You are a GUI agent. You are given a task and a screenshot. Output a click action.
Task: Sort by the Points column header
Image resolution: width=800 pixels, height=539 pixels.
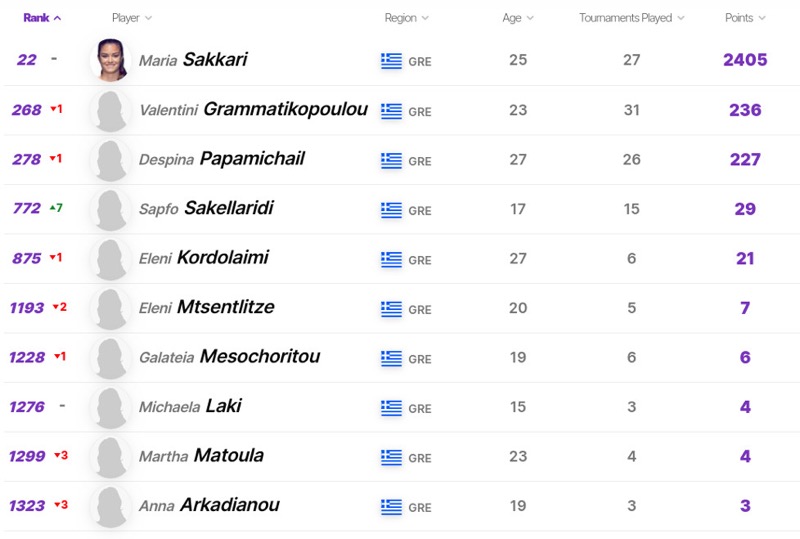(x=745, y=18)
